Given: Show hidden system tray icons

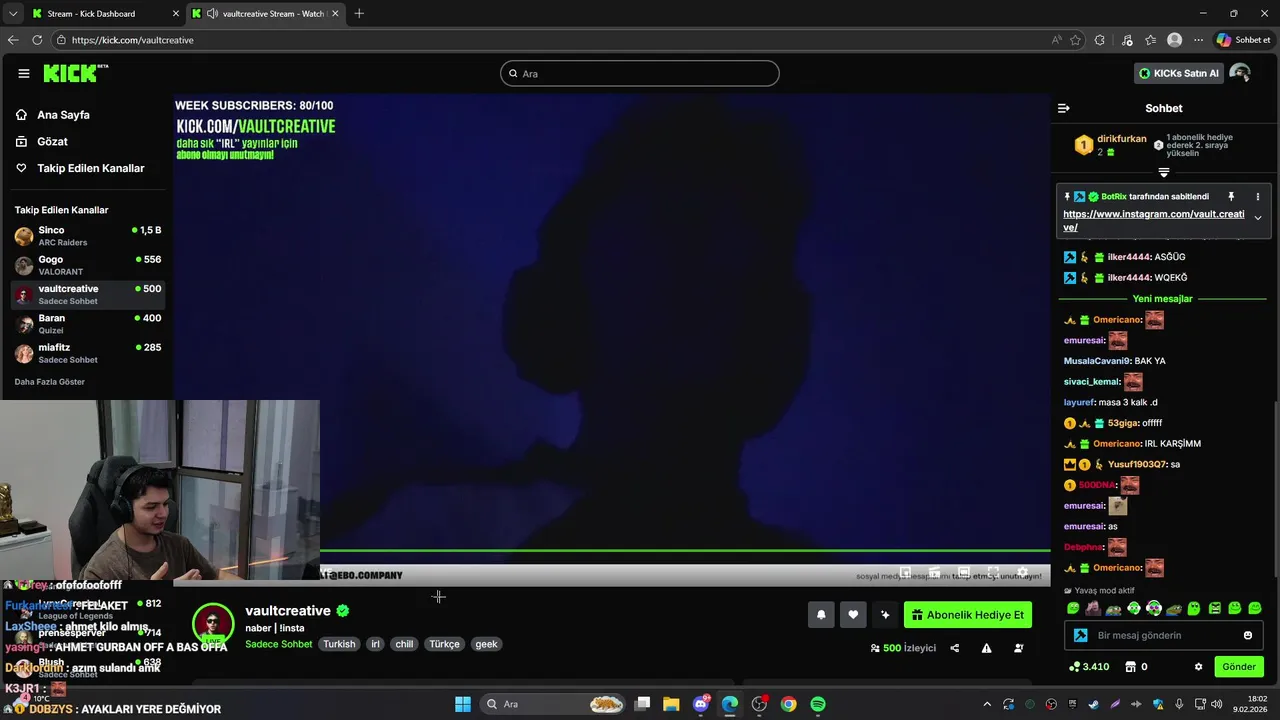Looking at the screenshot, I should click(987, 704).
